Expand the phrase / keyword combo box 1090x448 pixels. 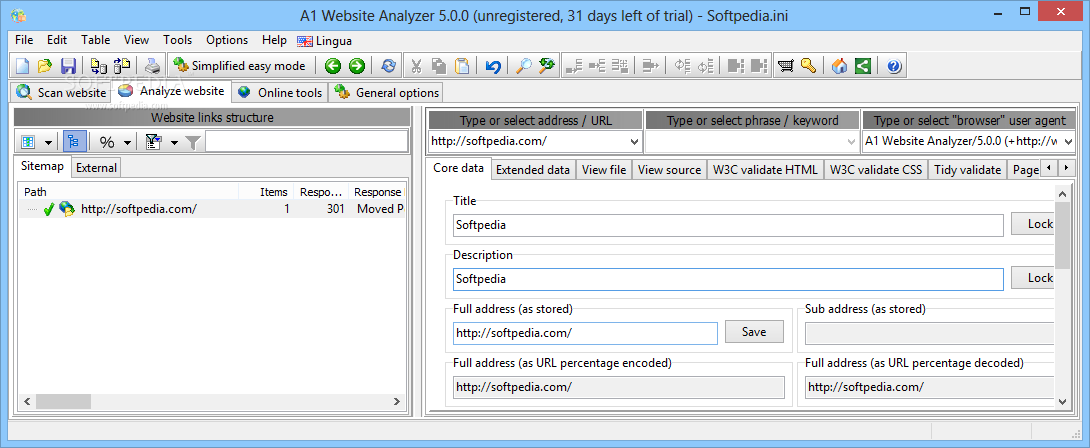851,141
